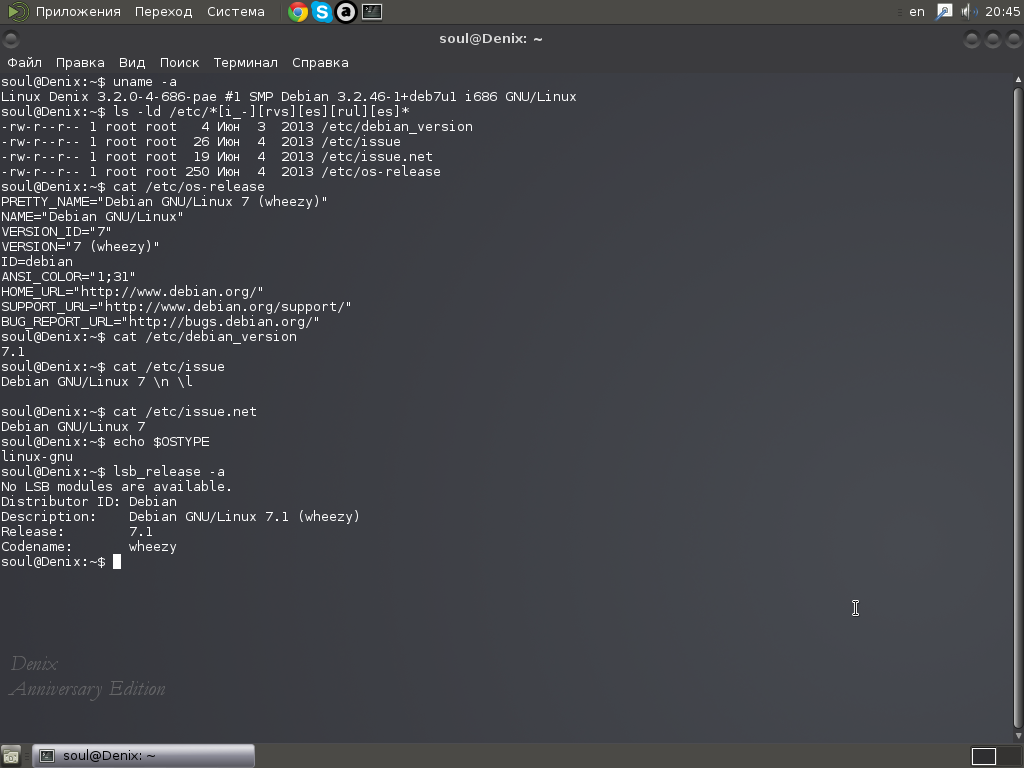Click the scrollbar up arrow

point(1018,79)
